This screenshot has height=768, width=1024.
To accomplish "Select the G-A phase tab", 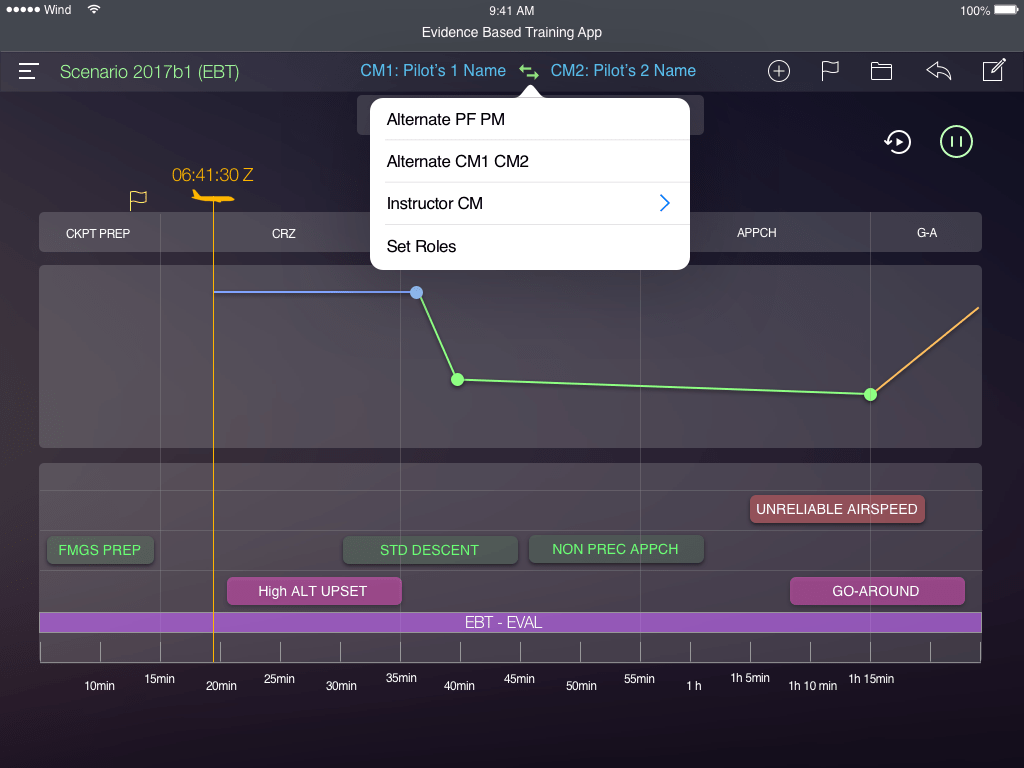I will coord(927,232).
